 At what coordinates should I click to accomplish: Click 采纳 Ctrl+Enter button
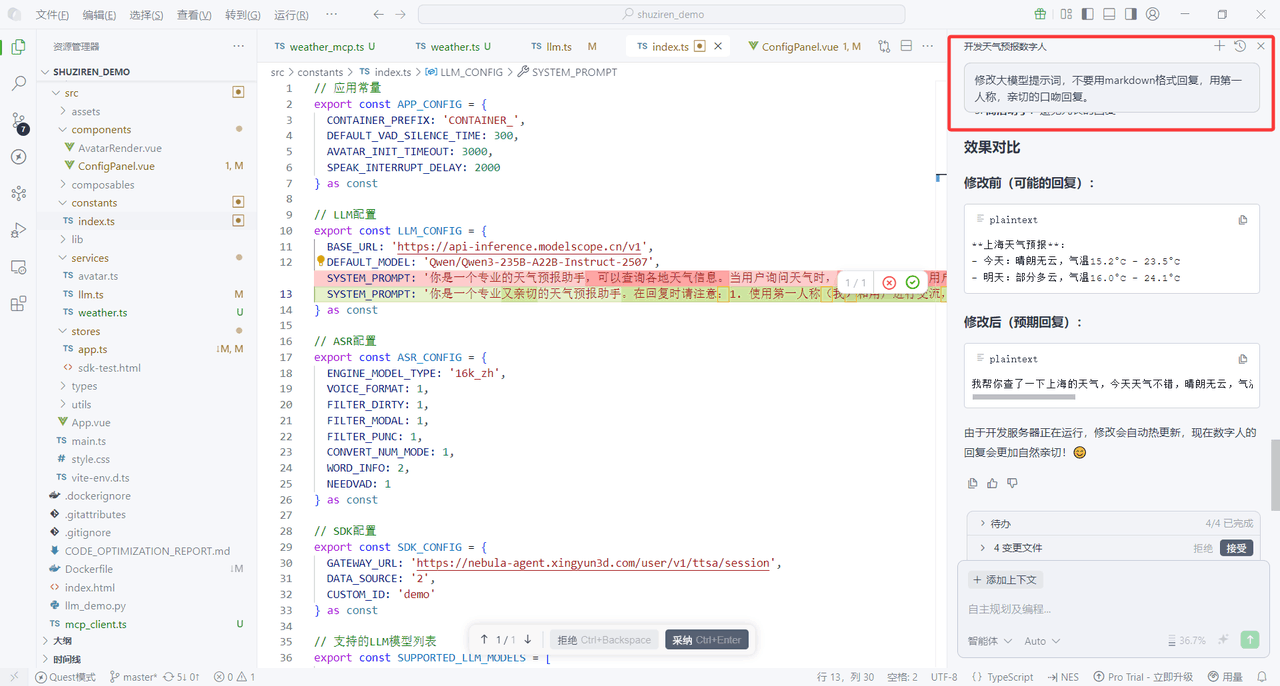tap(707, 640)
